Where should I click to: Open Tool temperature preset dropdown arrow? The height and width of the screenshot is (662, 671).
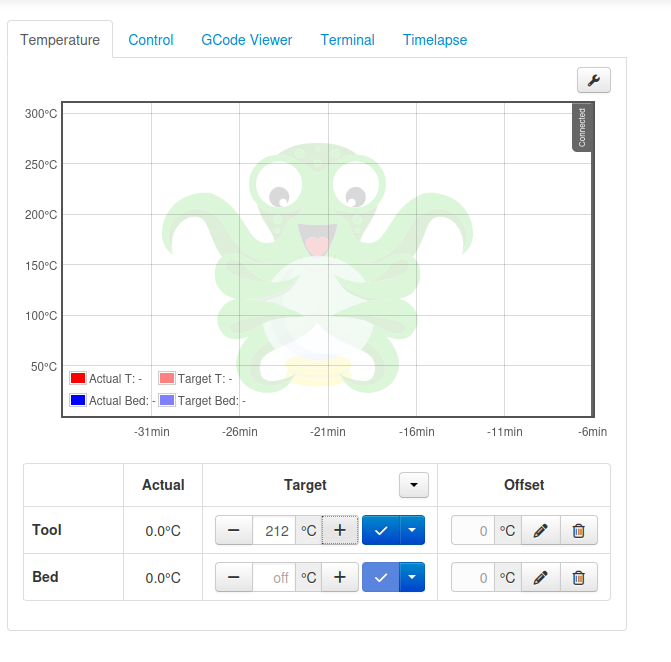click(x=412, y=530)
